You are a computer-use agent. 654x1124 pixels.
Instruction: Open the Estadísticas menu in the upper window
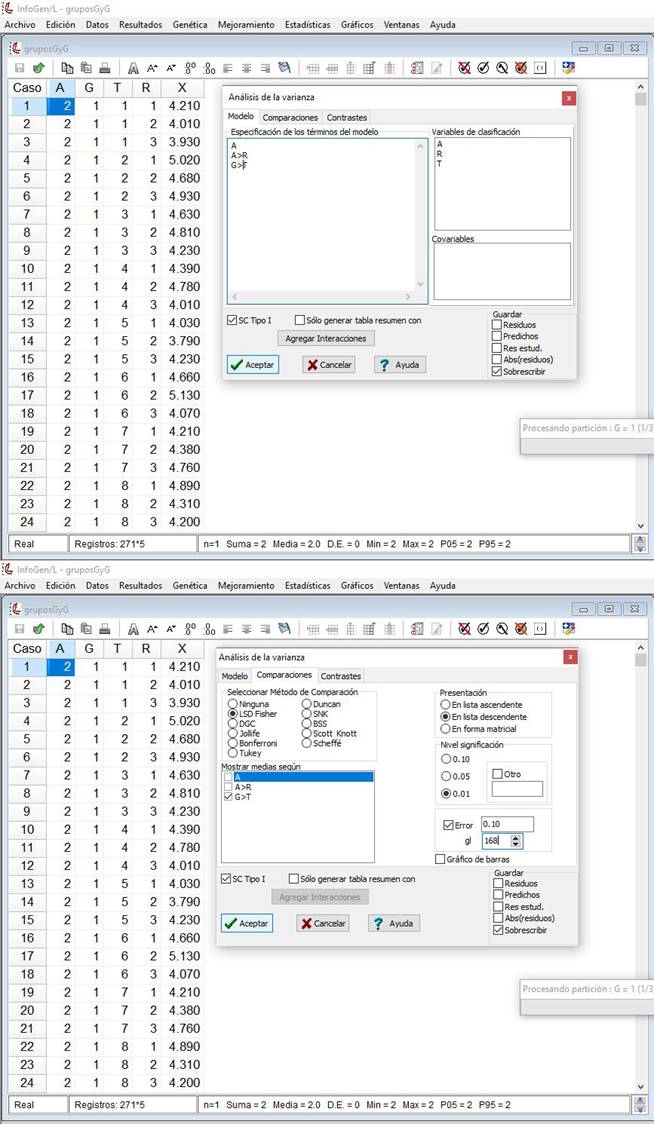[x=307, y=25]
